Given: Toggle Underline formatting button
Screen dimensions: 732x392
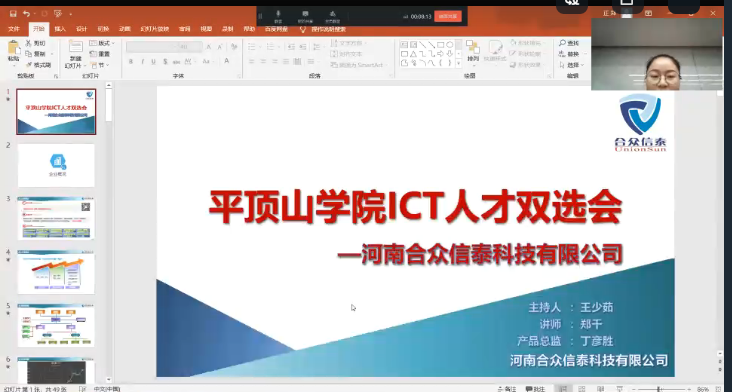Looking at the screenshot, I should pos(153,62).
